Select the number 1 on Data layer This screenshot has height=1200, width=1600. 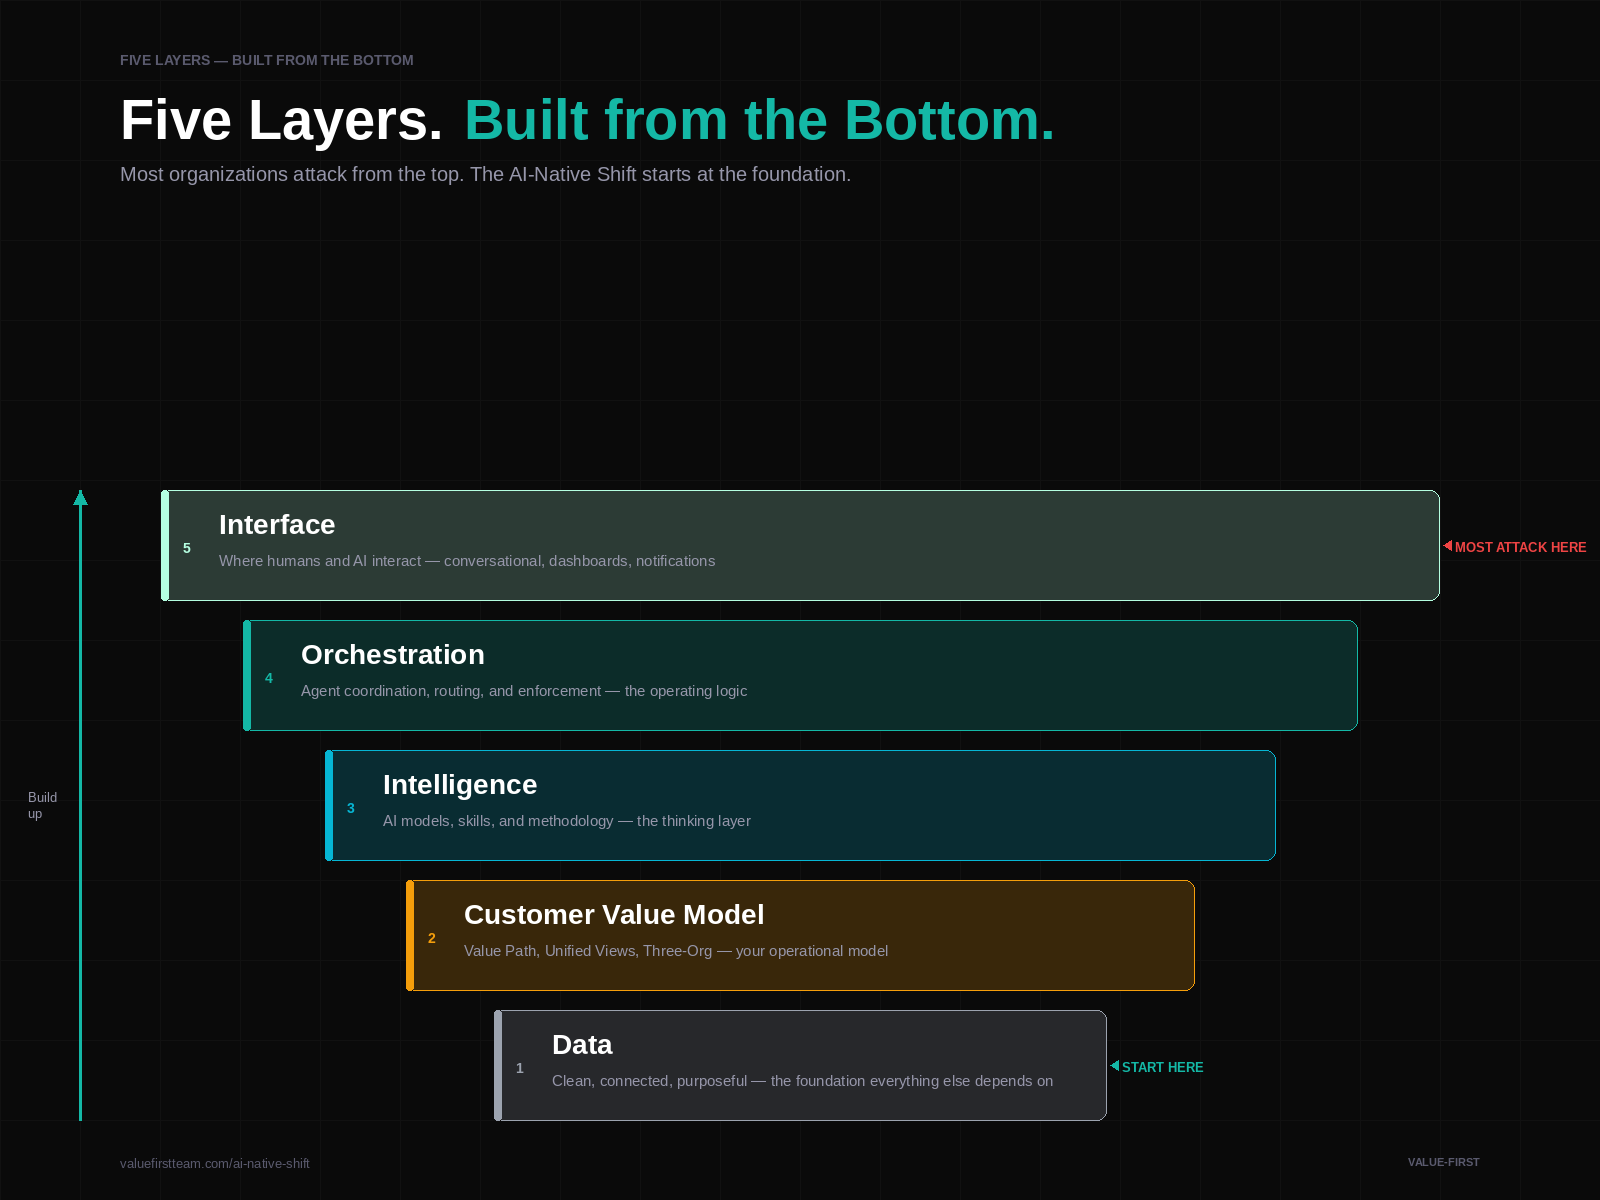coord(520,1068)
